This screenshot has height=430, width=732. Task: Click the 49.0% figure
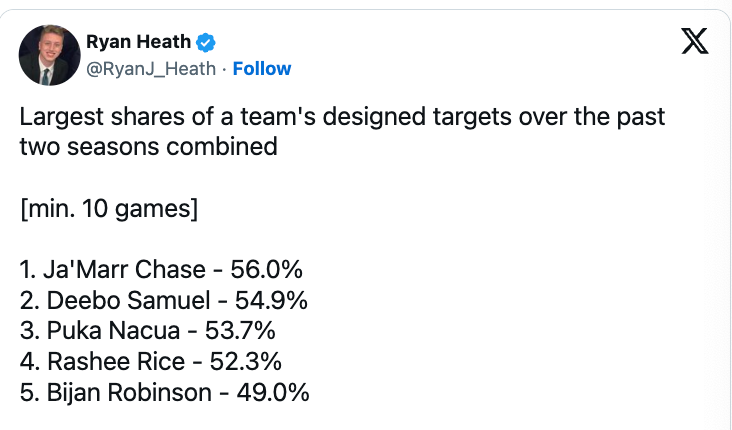tap(273, 393)
